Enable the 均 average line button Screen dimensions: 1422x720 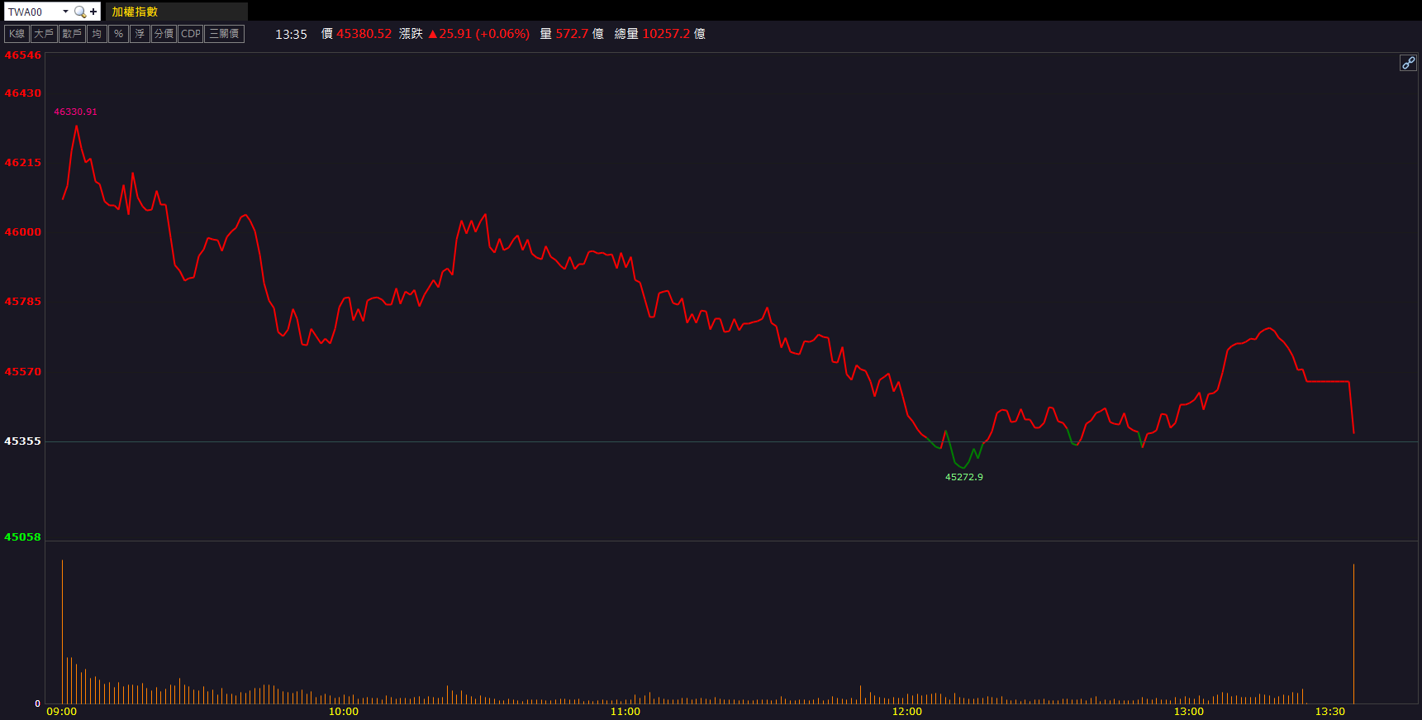click(96, 34)
